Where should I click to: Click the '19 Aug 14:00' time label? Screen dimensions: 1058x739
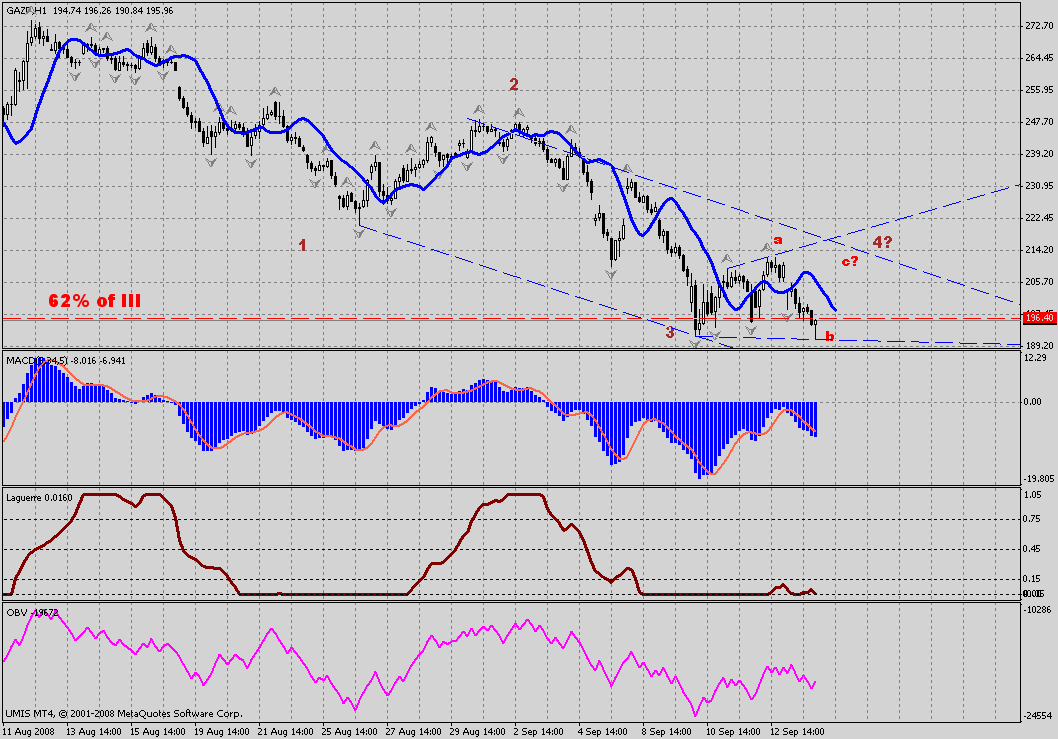[222, 732]
